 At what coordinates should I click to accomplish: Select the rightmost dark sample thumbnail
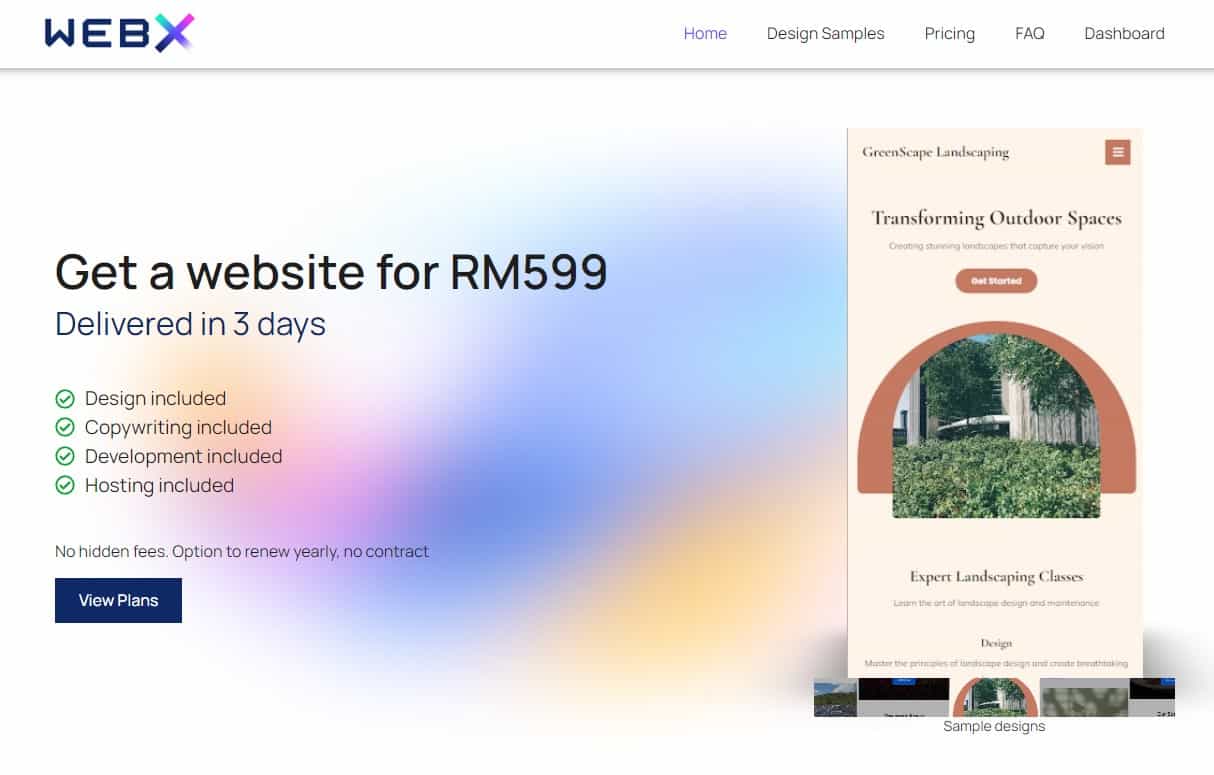(x=1152, y=697)
